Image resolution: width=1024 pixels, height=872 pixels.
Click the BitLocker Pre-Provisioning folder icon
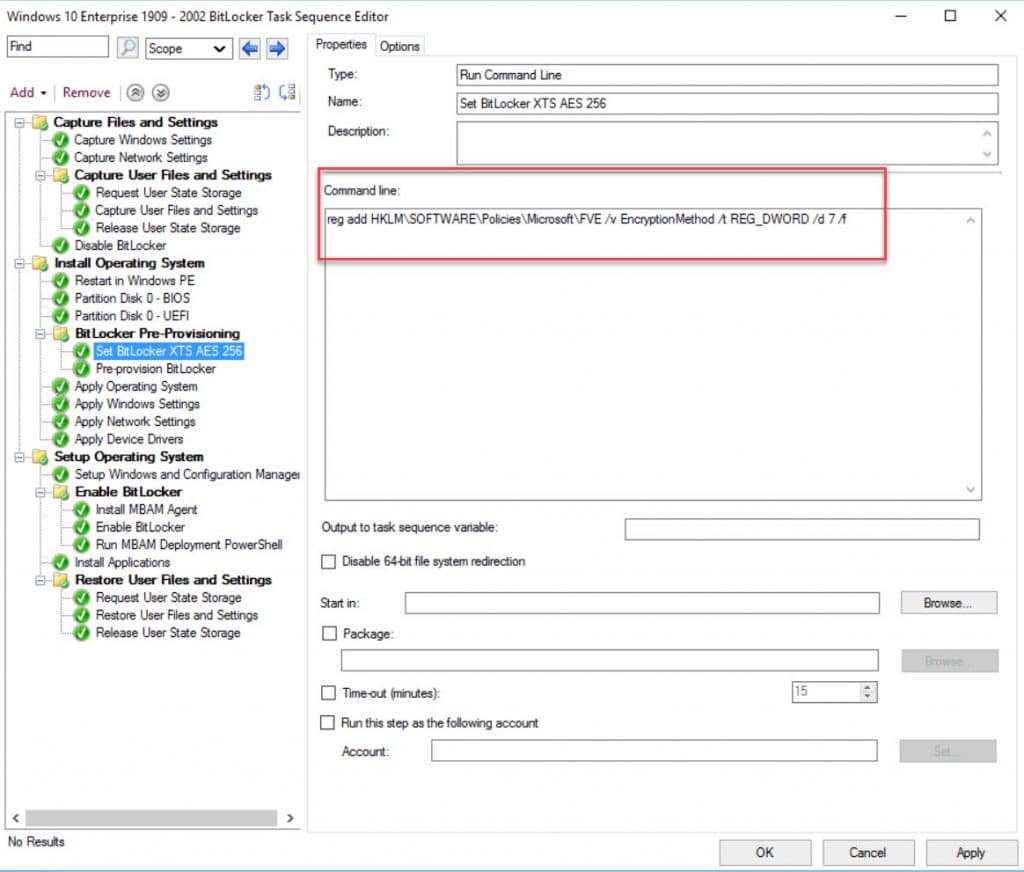click(61, 334)
